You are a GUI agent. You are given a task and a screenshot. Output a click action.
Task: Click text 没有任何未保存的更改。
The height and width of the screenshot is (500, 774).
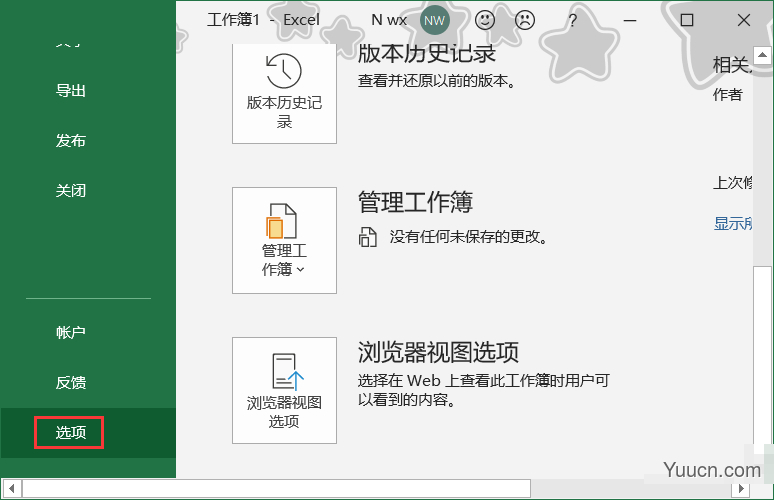coord(469,237)
